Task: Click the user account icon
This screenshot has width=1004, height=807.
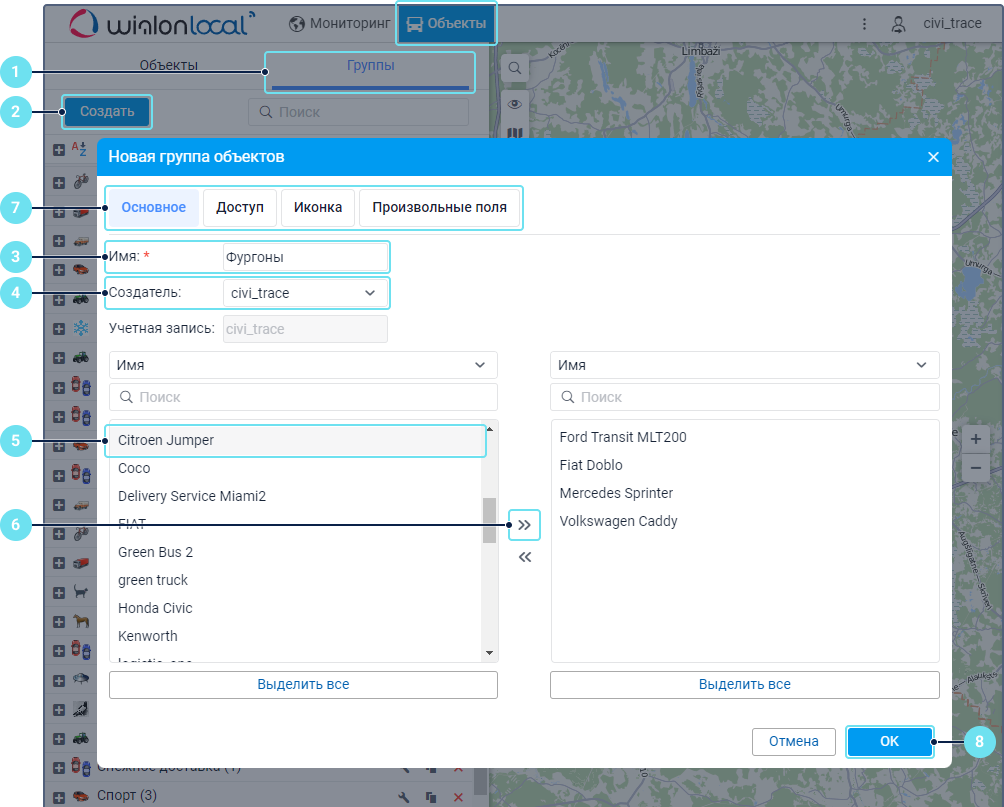Action: click(x=899, y=23)
